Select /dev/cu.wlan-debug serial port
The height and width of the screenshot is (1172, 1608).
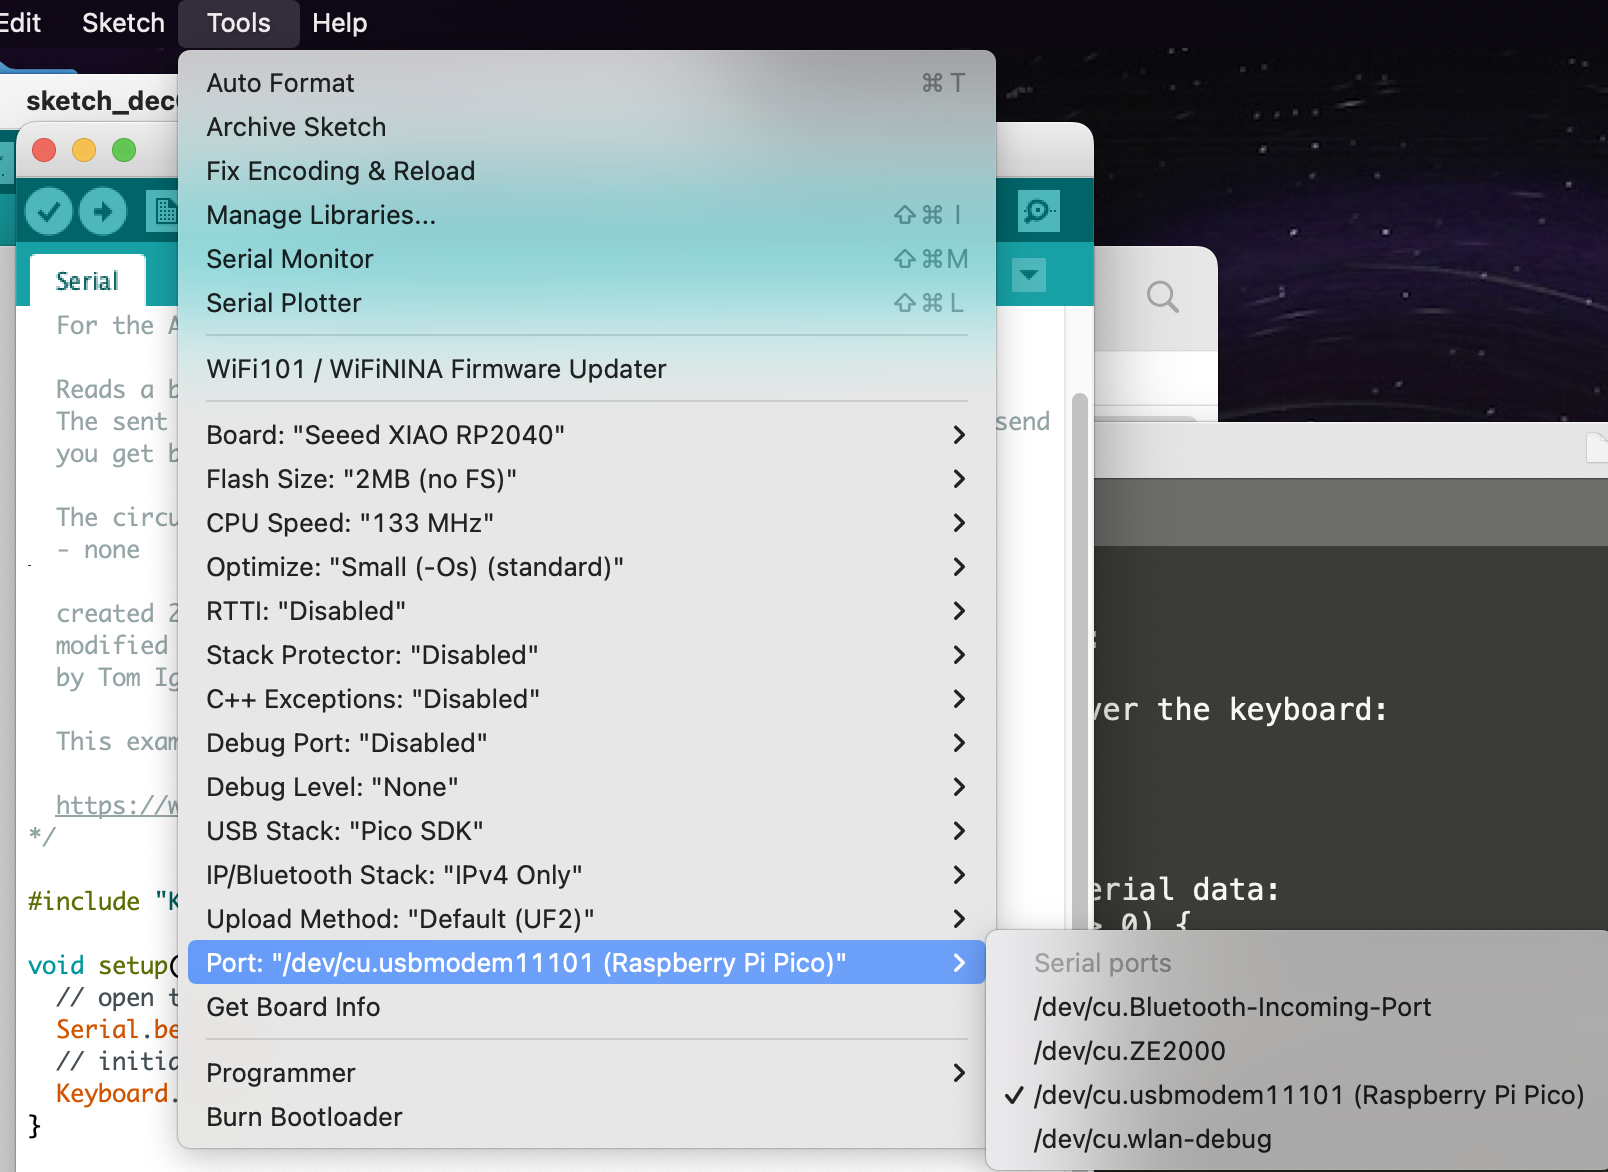click(1300, 1139)
